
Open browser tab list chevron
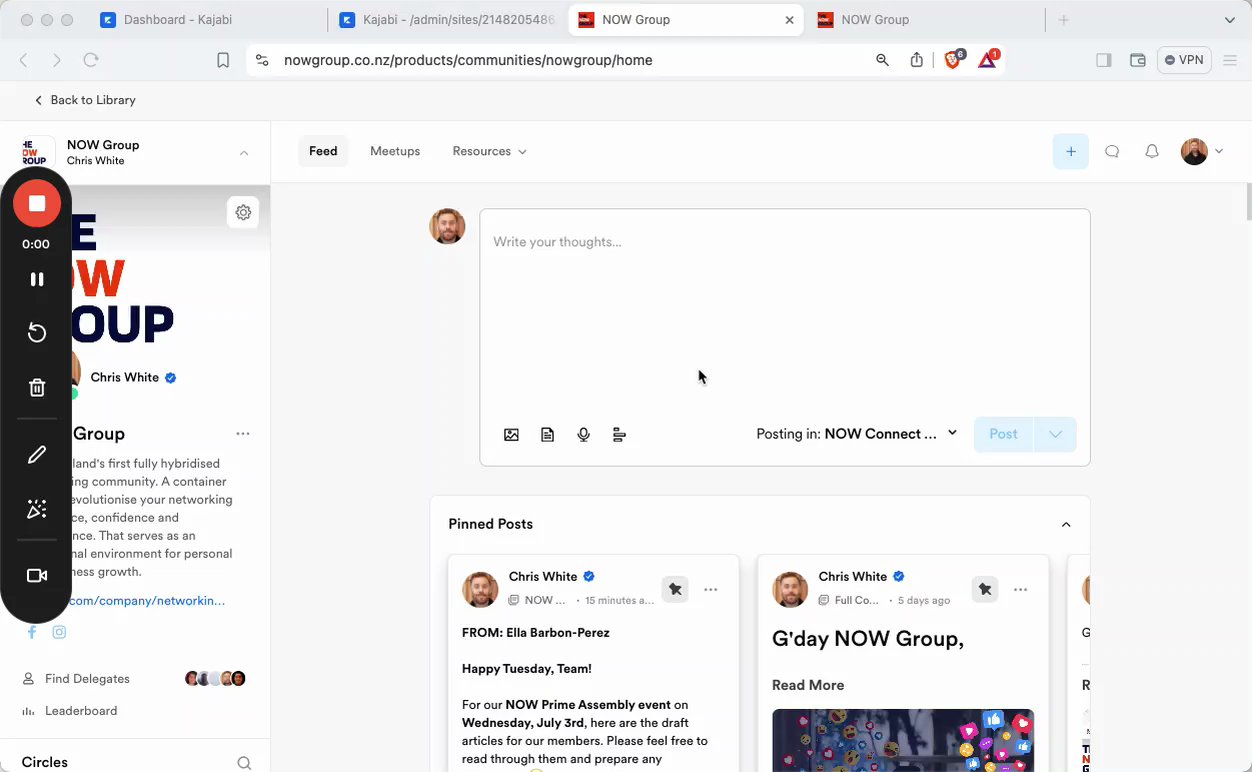click(1230, 20)
